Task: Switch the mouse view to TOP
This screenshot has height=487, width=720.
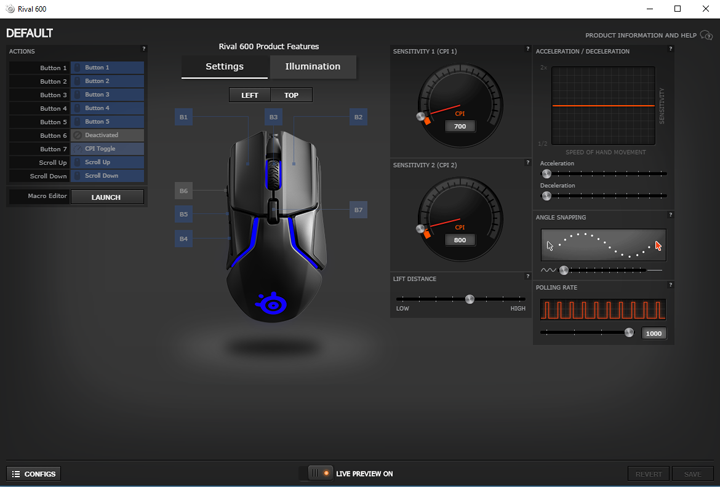Action: coord(291,95)
